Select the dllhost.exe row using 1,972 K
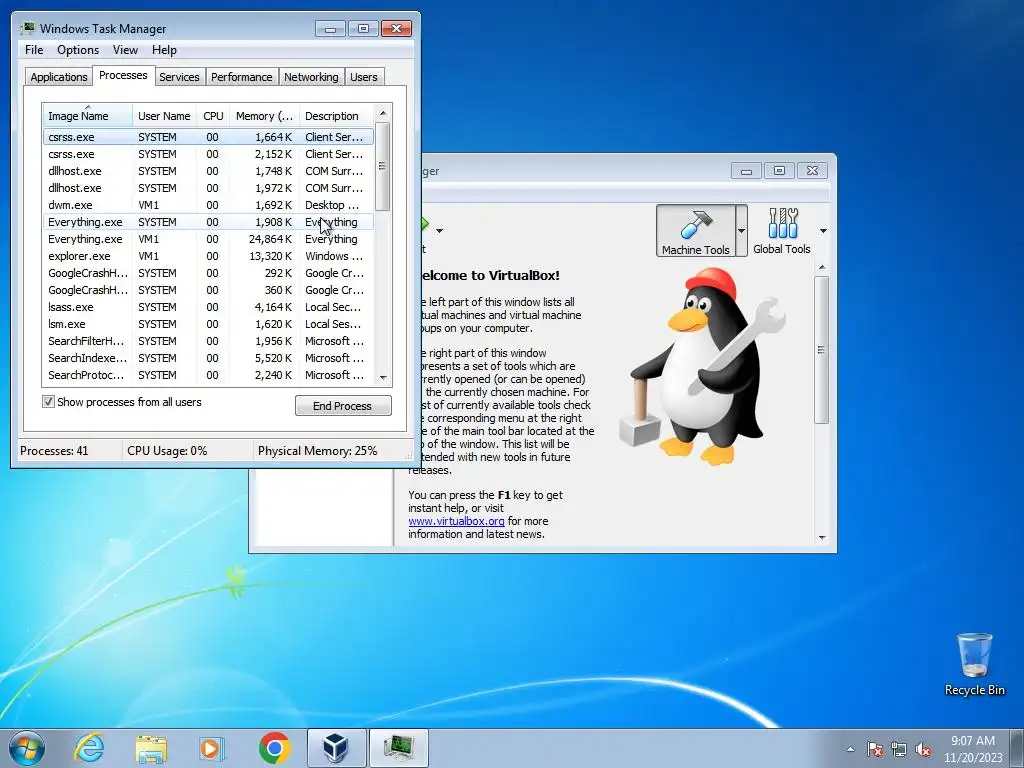 coord(208,188)
